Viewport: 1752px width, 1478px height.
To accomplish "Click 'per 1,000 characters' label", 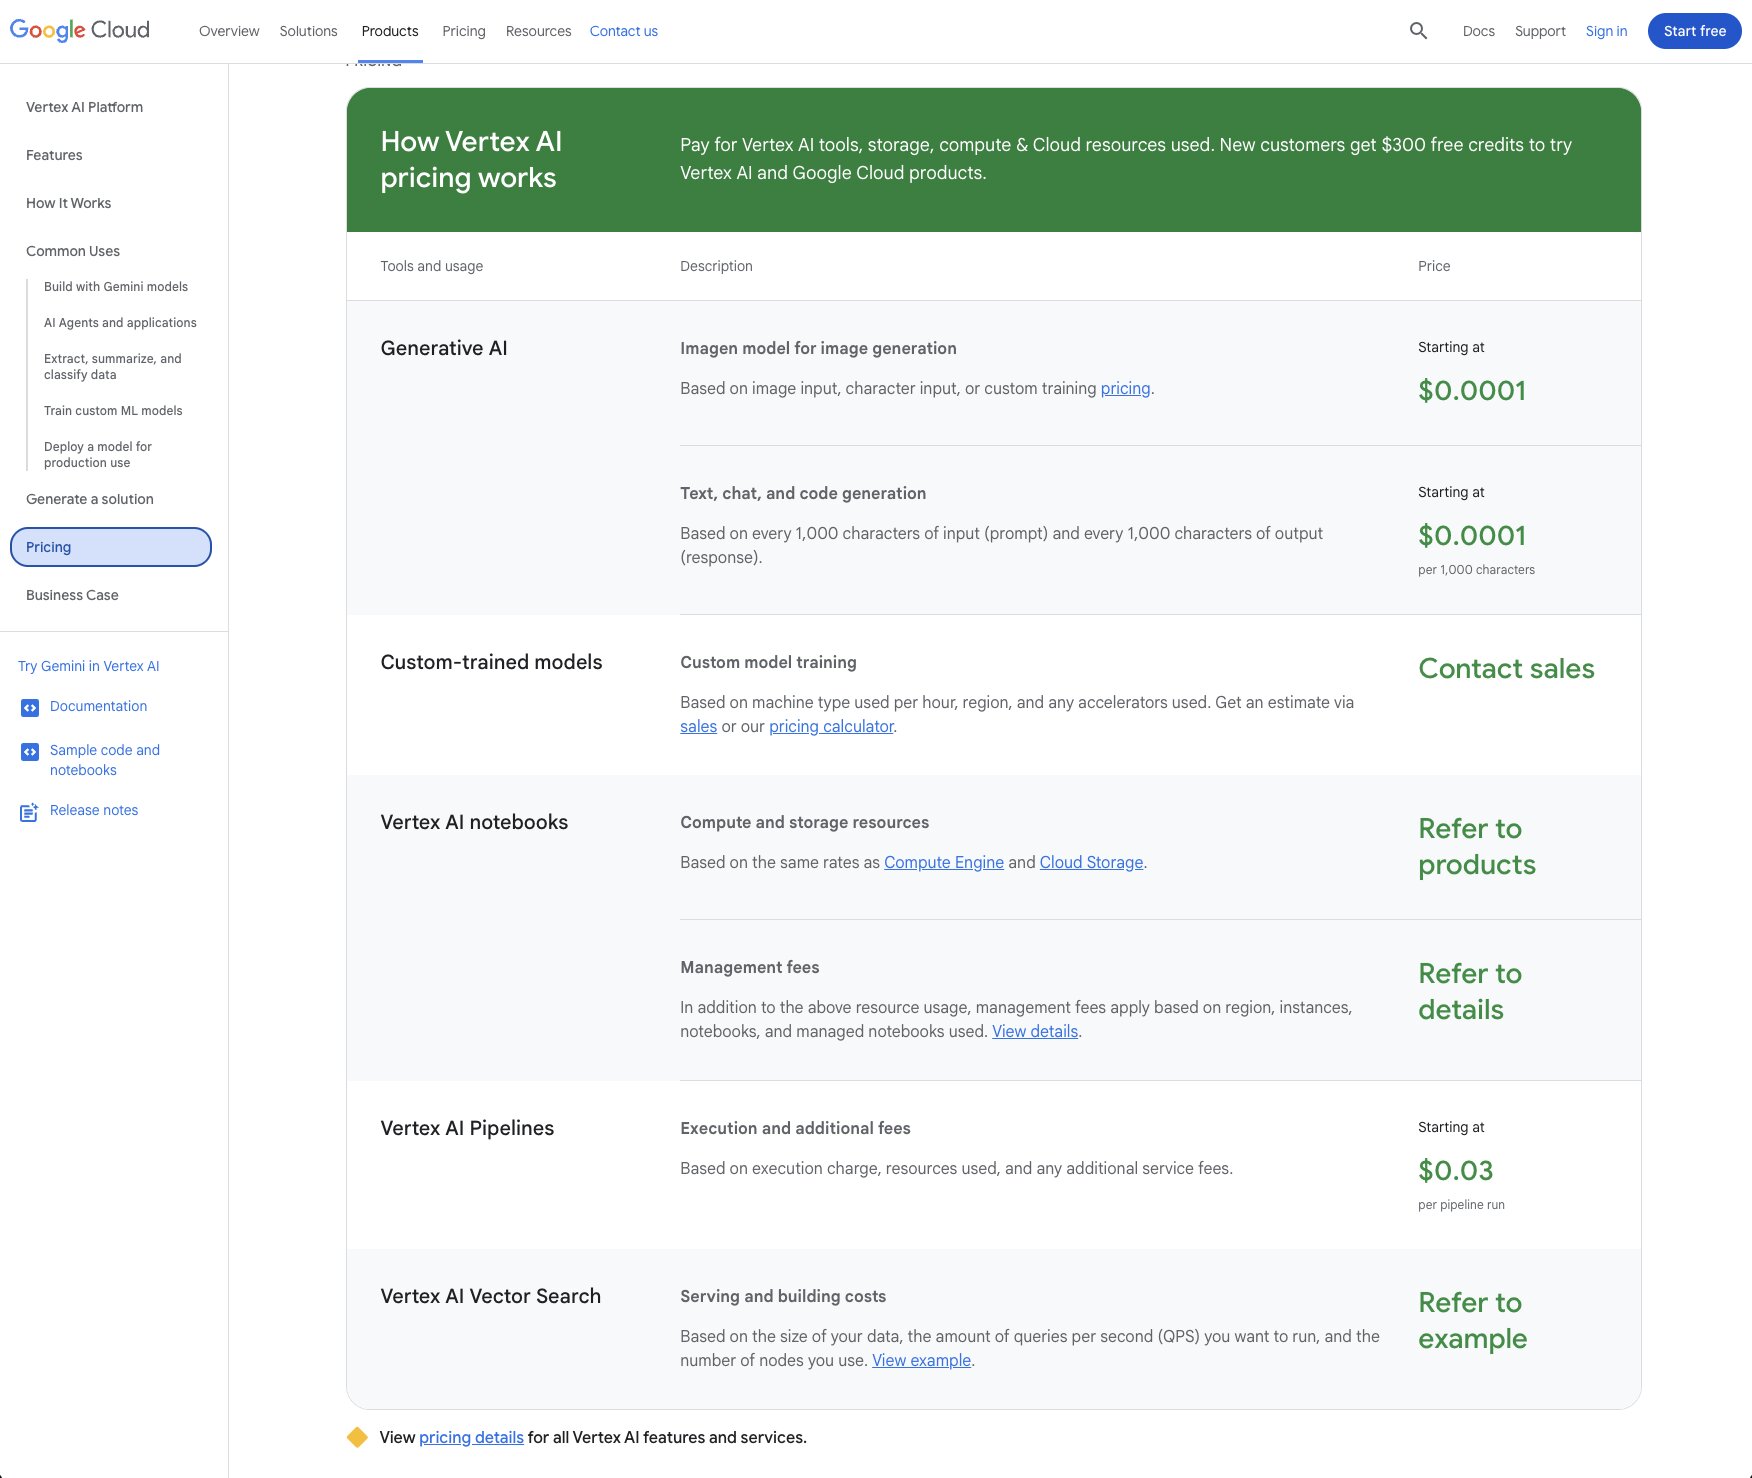I will 1476,570.
